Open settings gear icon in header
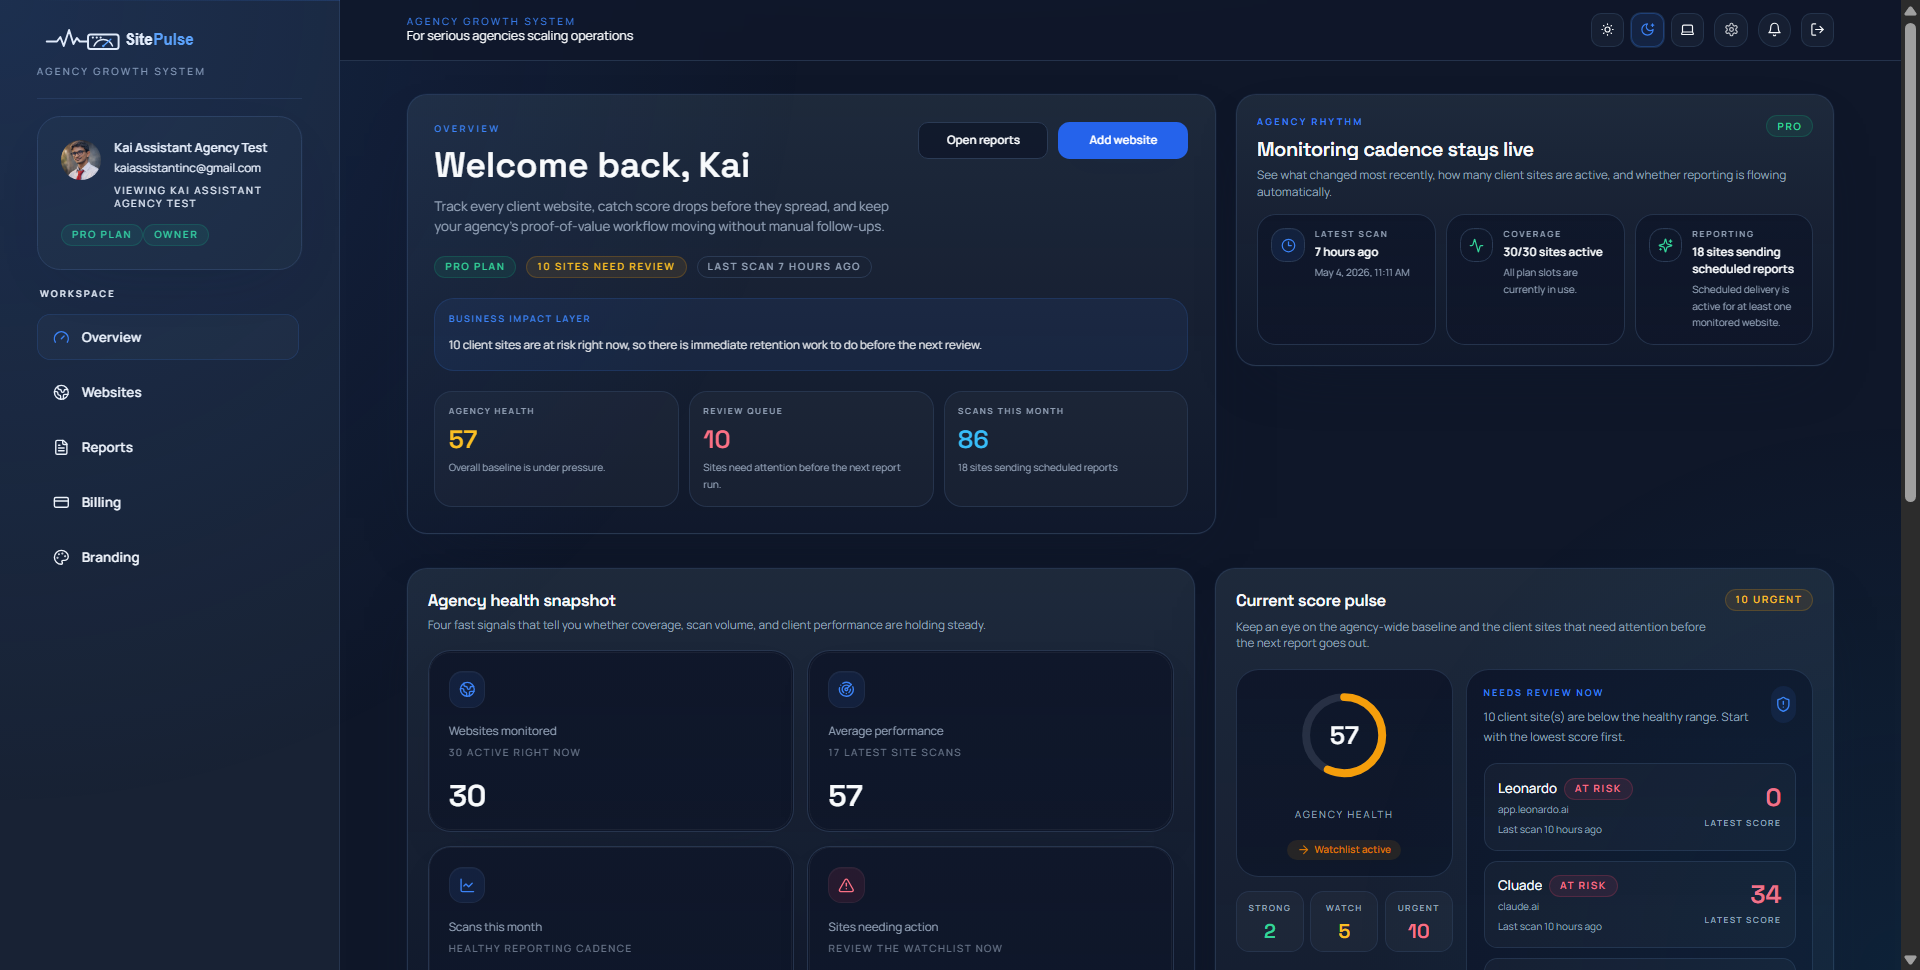This screenshot has width=1920, height=970. point(1731,30)
